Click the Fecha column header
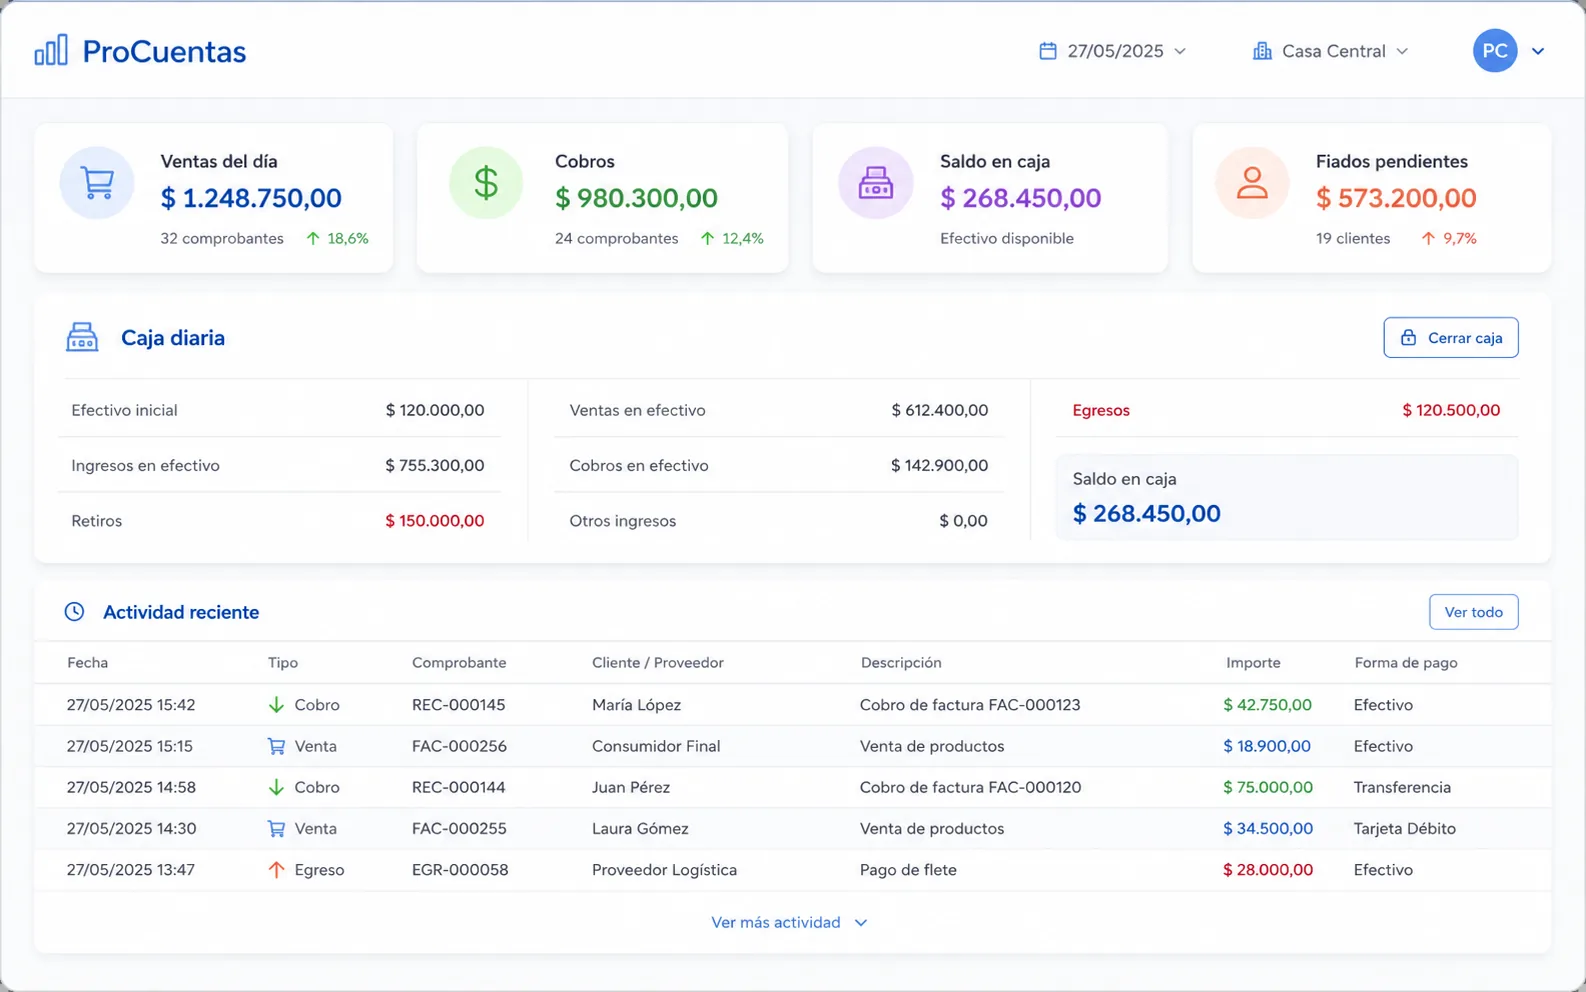 tap(87, 662)
